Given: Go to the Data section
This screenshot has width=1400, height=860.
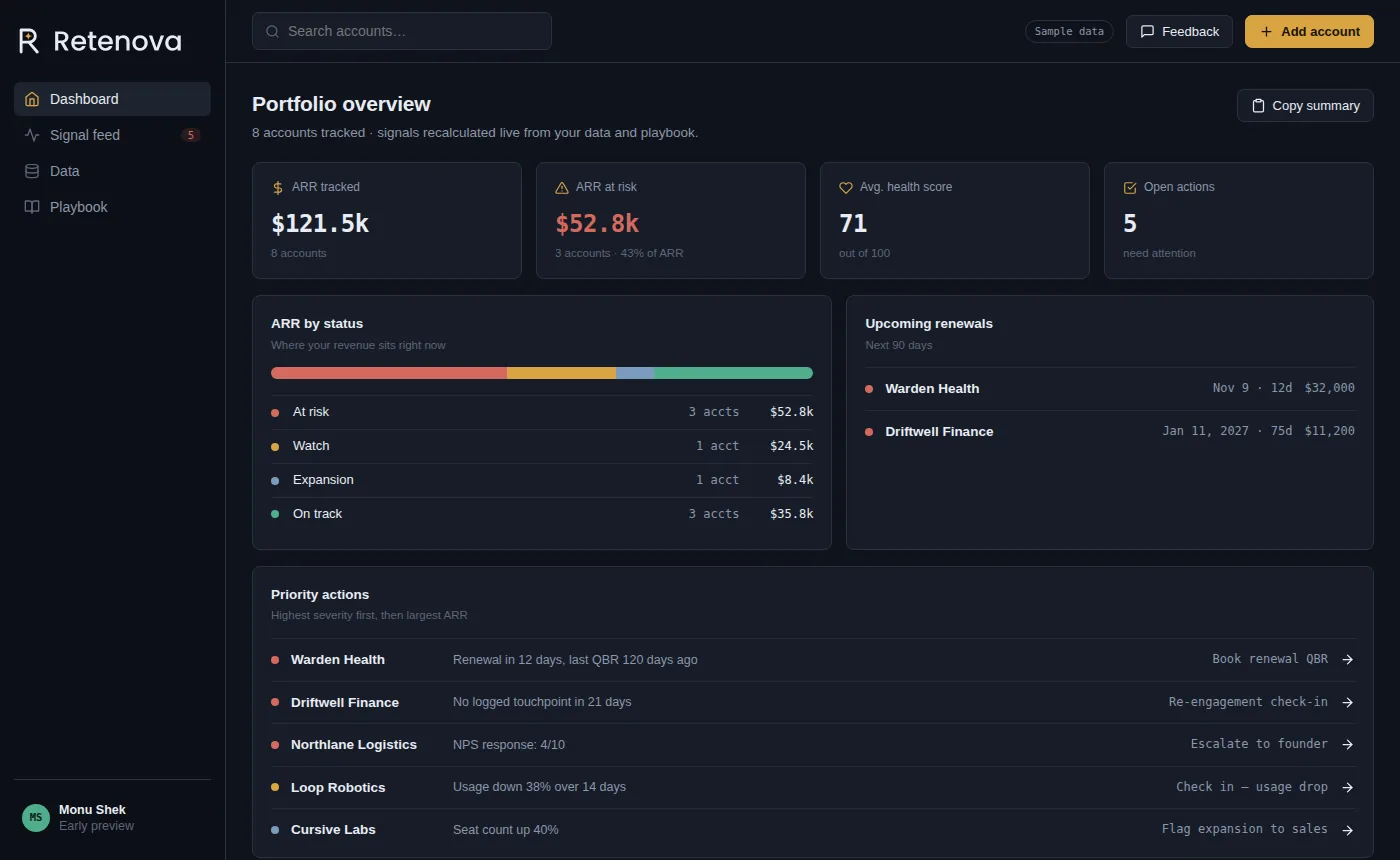Looking at the screenshot, I should point(112,171).
